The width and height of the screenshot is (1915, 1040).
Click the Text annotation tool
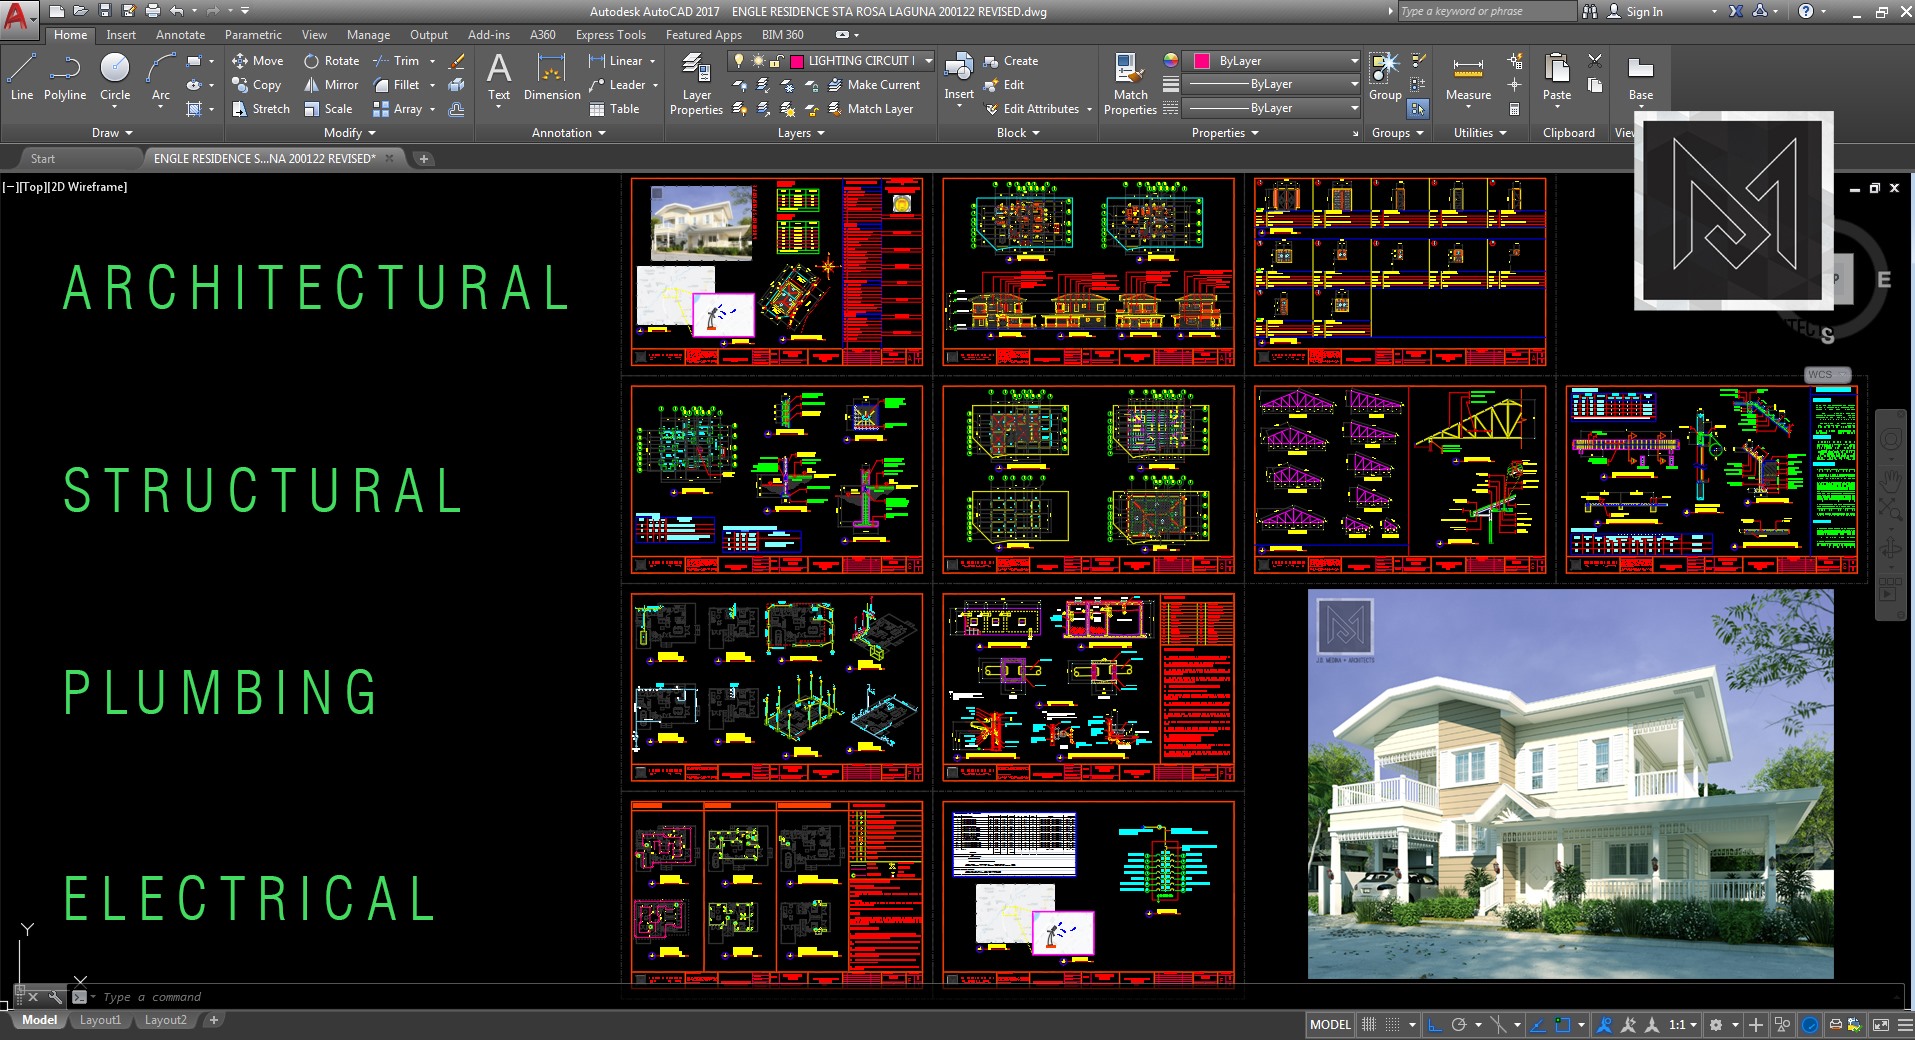[x=499, y=77]
